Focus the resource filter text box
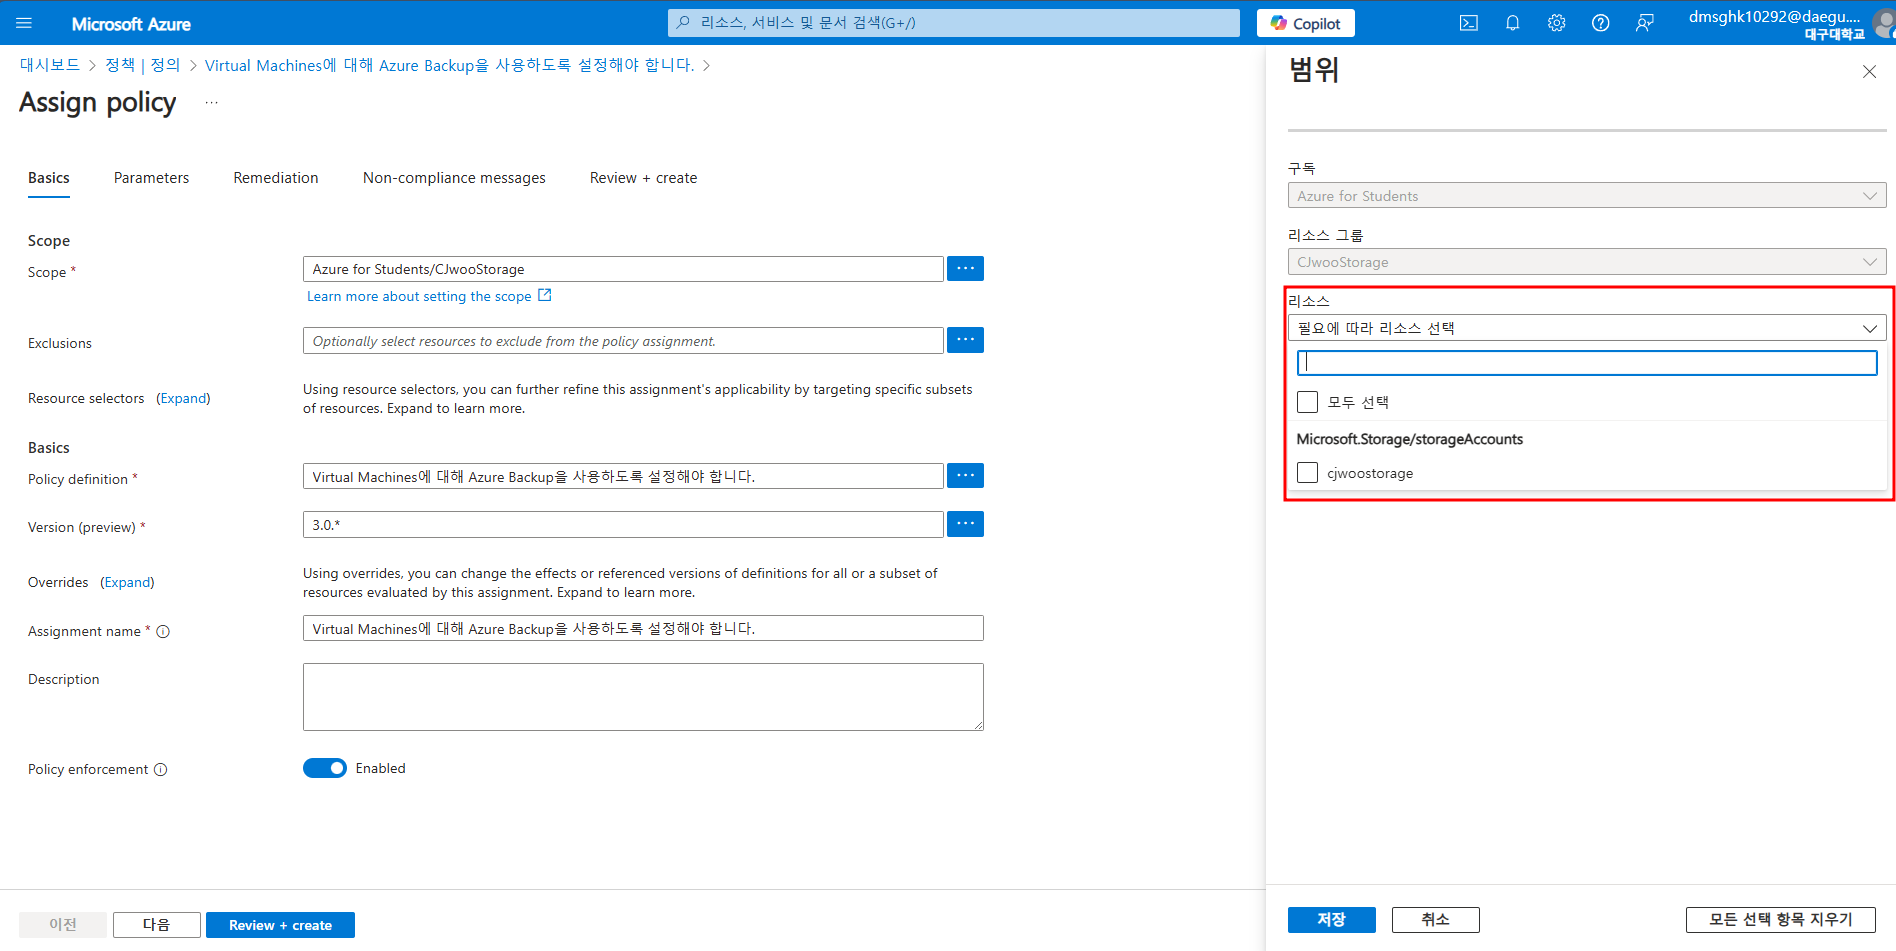 (x=1586, y=363)
